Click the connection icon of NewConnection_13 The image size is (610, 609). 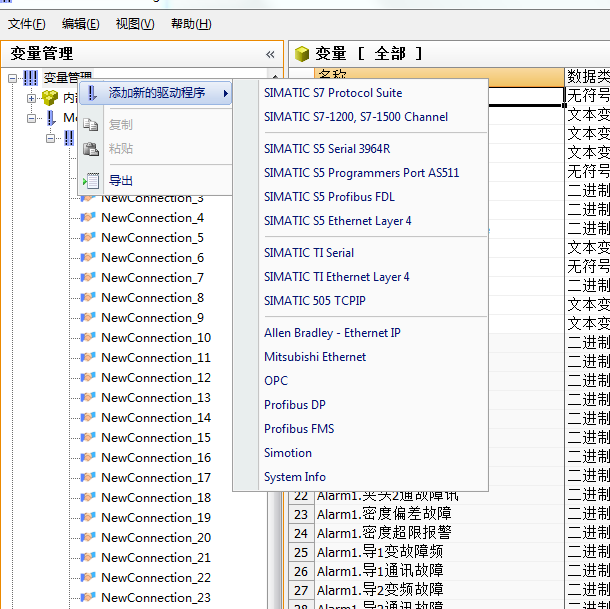pos(88,397)
